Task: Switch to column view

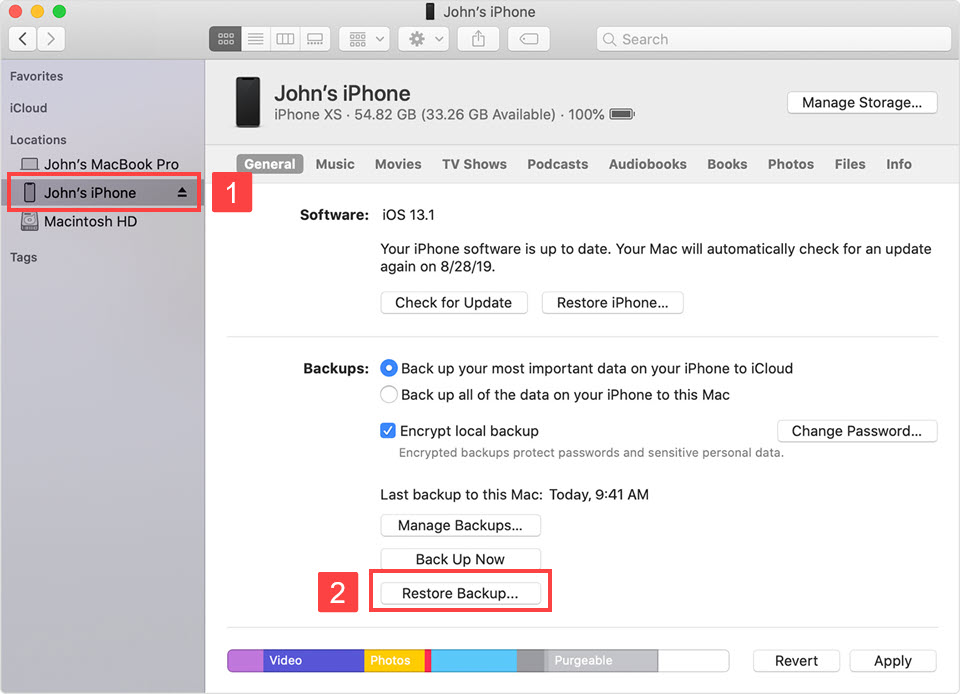Action: pos(285,39)
